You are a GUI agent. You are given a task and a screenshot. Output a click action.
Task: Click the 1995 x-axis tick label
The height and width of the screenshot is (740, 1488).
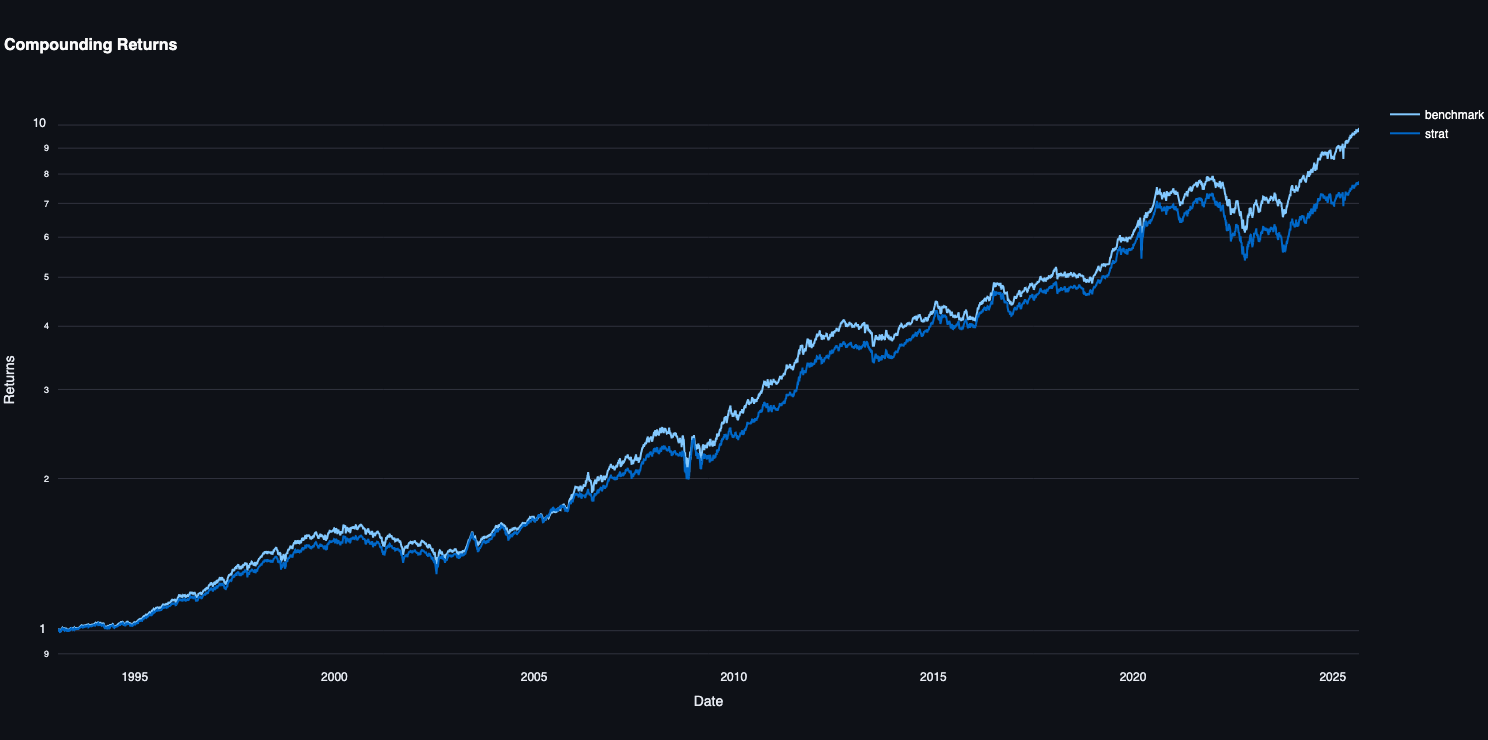pyautogui.click(x=135, y=677)
